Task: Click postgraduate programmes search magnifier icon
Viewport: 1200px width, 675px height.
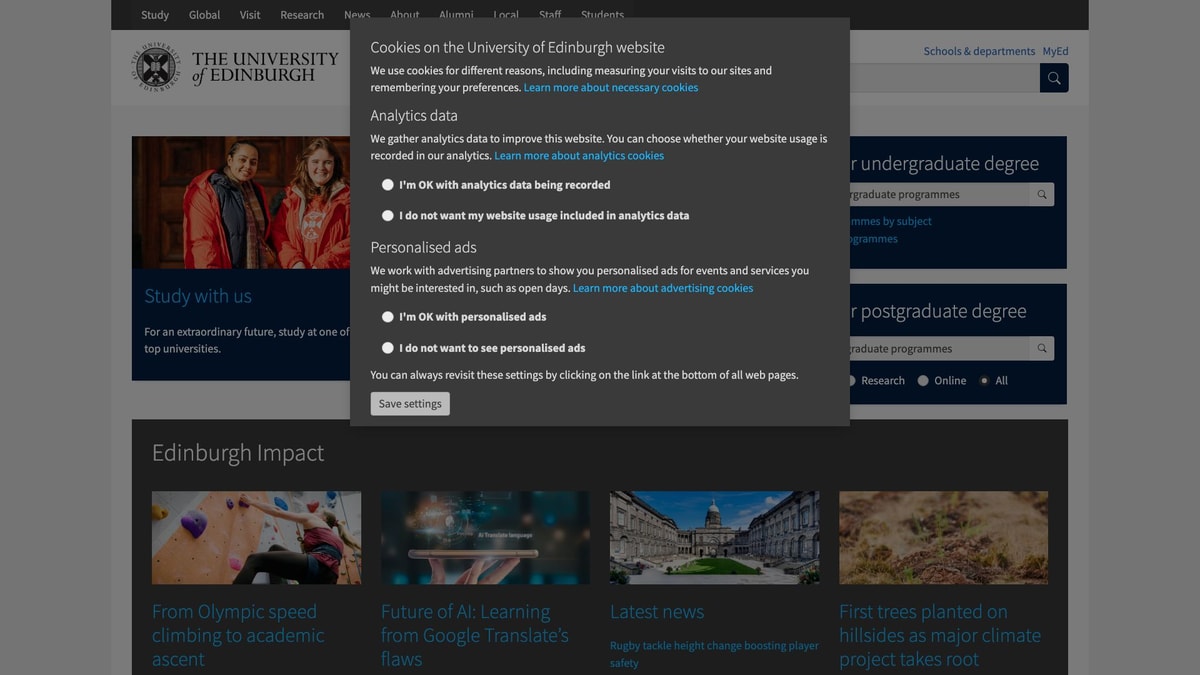Action: [x=1042, y=349]
